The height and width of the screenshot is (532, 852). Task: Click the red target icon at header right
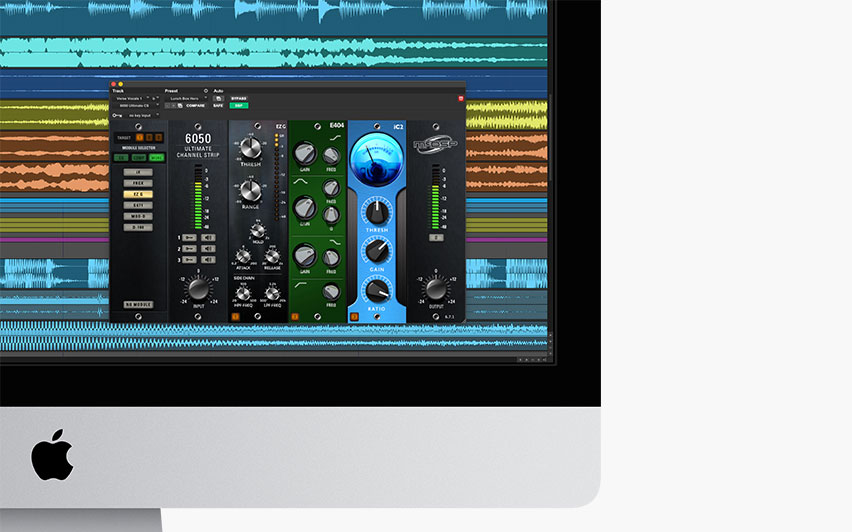tap(461, 98)
